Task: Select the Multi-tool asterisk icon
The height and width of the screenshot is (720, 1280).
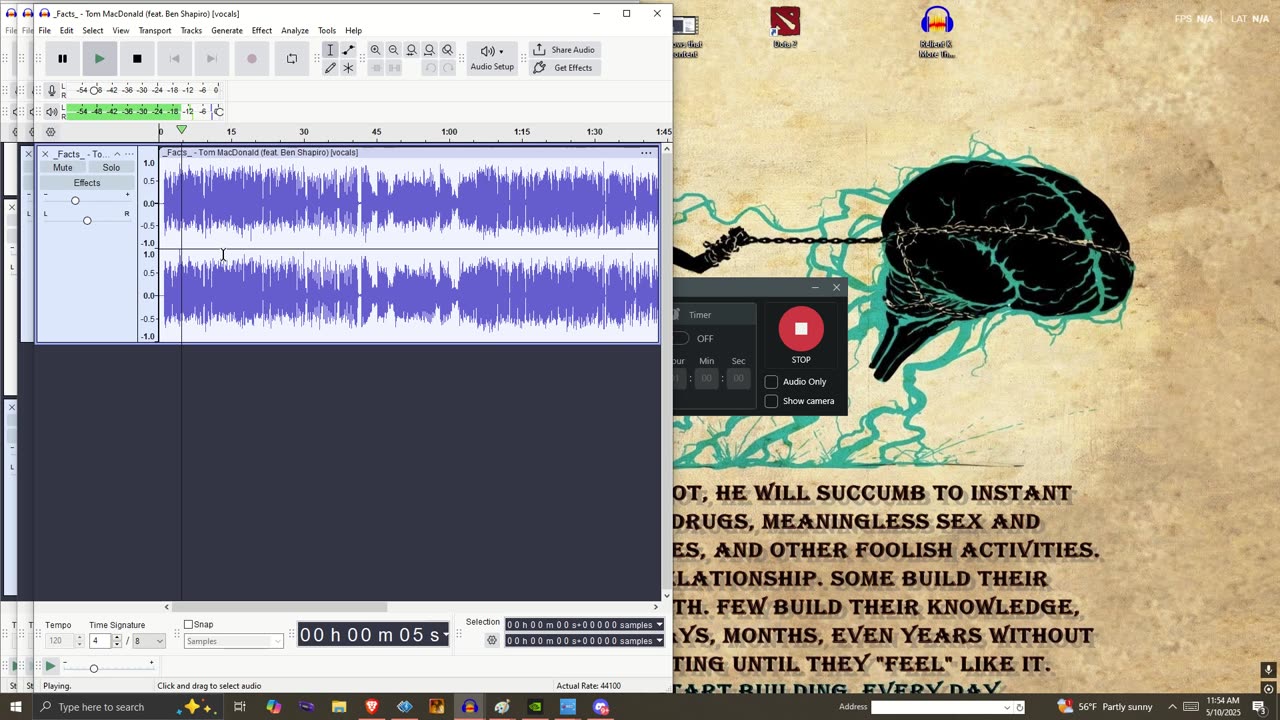Action: [x=348, y=68]
